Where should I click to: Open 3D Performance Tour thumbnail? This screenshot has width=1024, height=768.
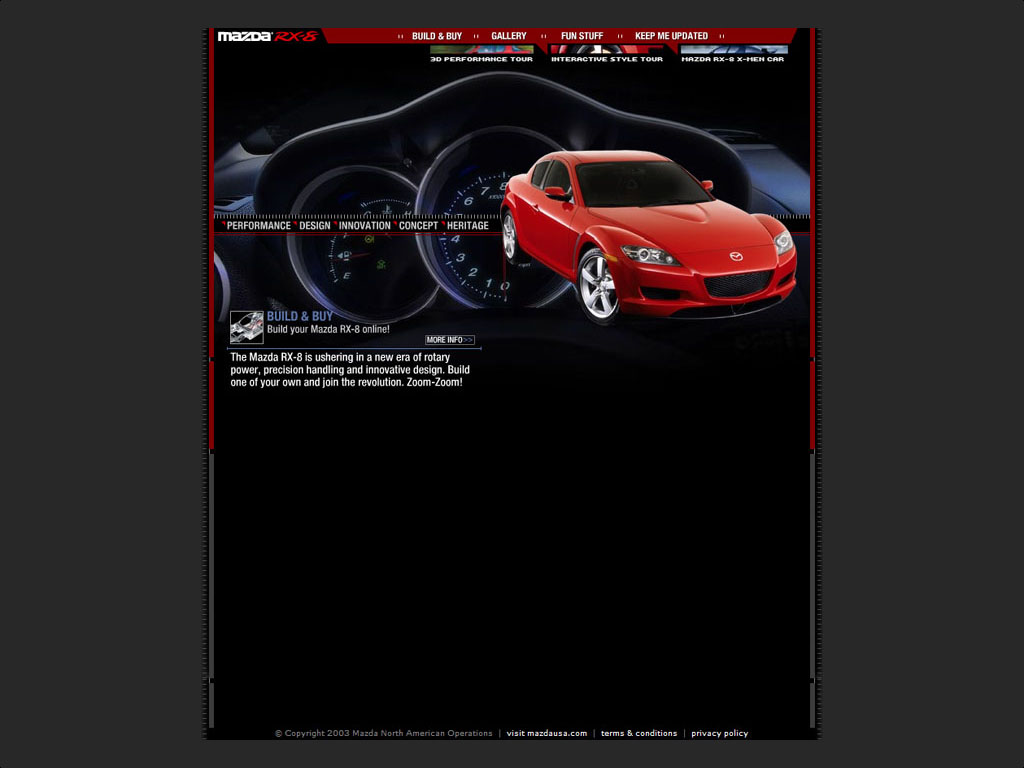pyautogui.click(x=481, y=54)
